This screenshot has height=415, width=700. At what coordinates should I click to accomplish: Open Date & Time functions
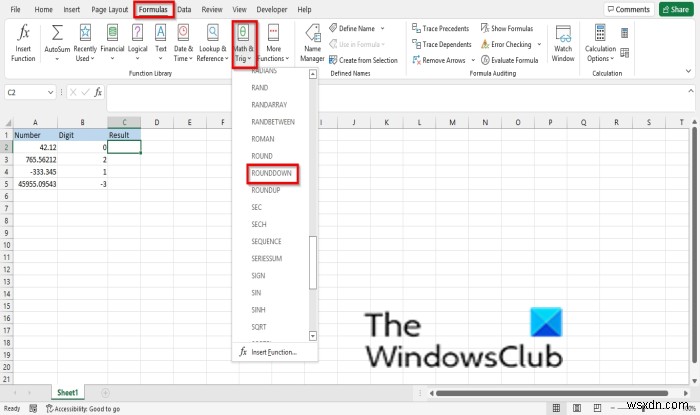point(183,43)
